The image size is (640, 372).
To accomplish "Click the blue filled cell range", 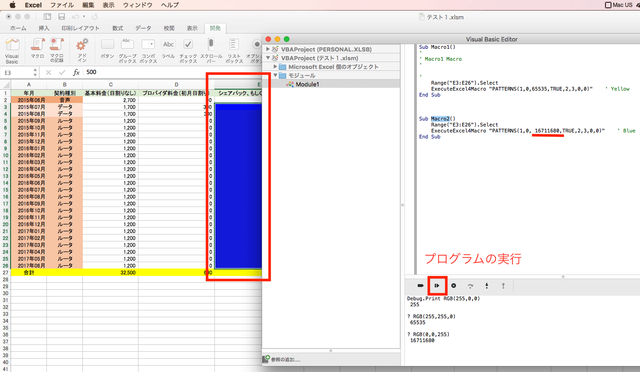I will pyautogui.click(x=238, y=186).
